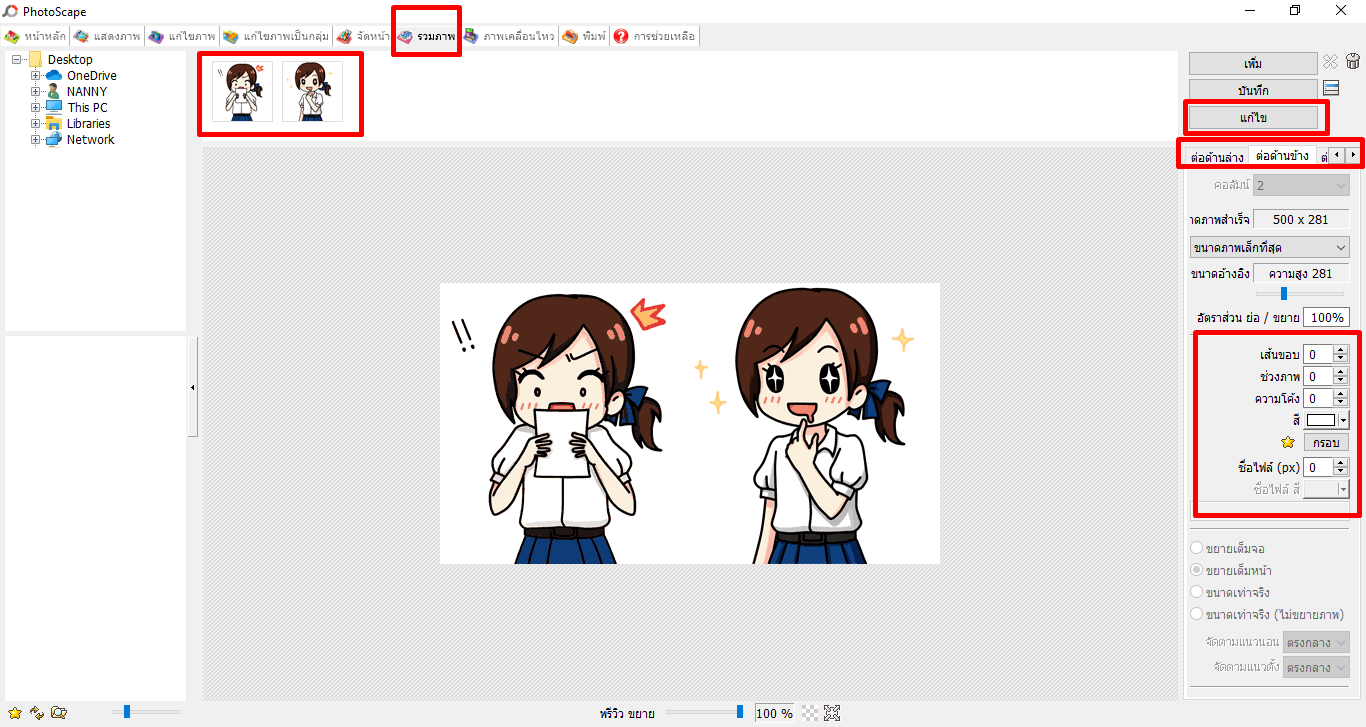Screen dimensions: 1366x727
Task: Switch to the แก้ไขภาพ editor tab
Action: point(181,36)
